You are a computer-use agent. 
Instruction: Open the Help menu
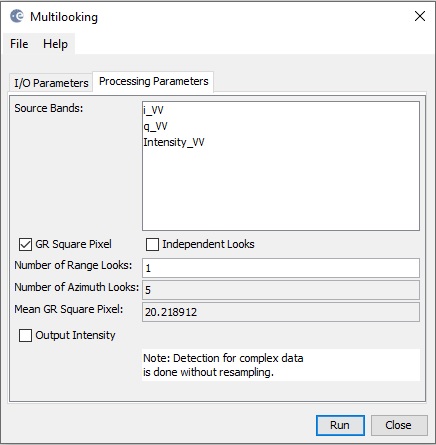(x=55, y=44)
